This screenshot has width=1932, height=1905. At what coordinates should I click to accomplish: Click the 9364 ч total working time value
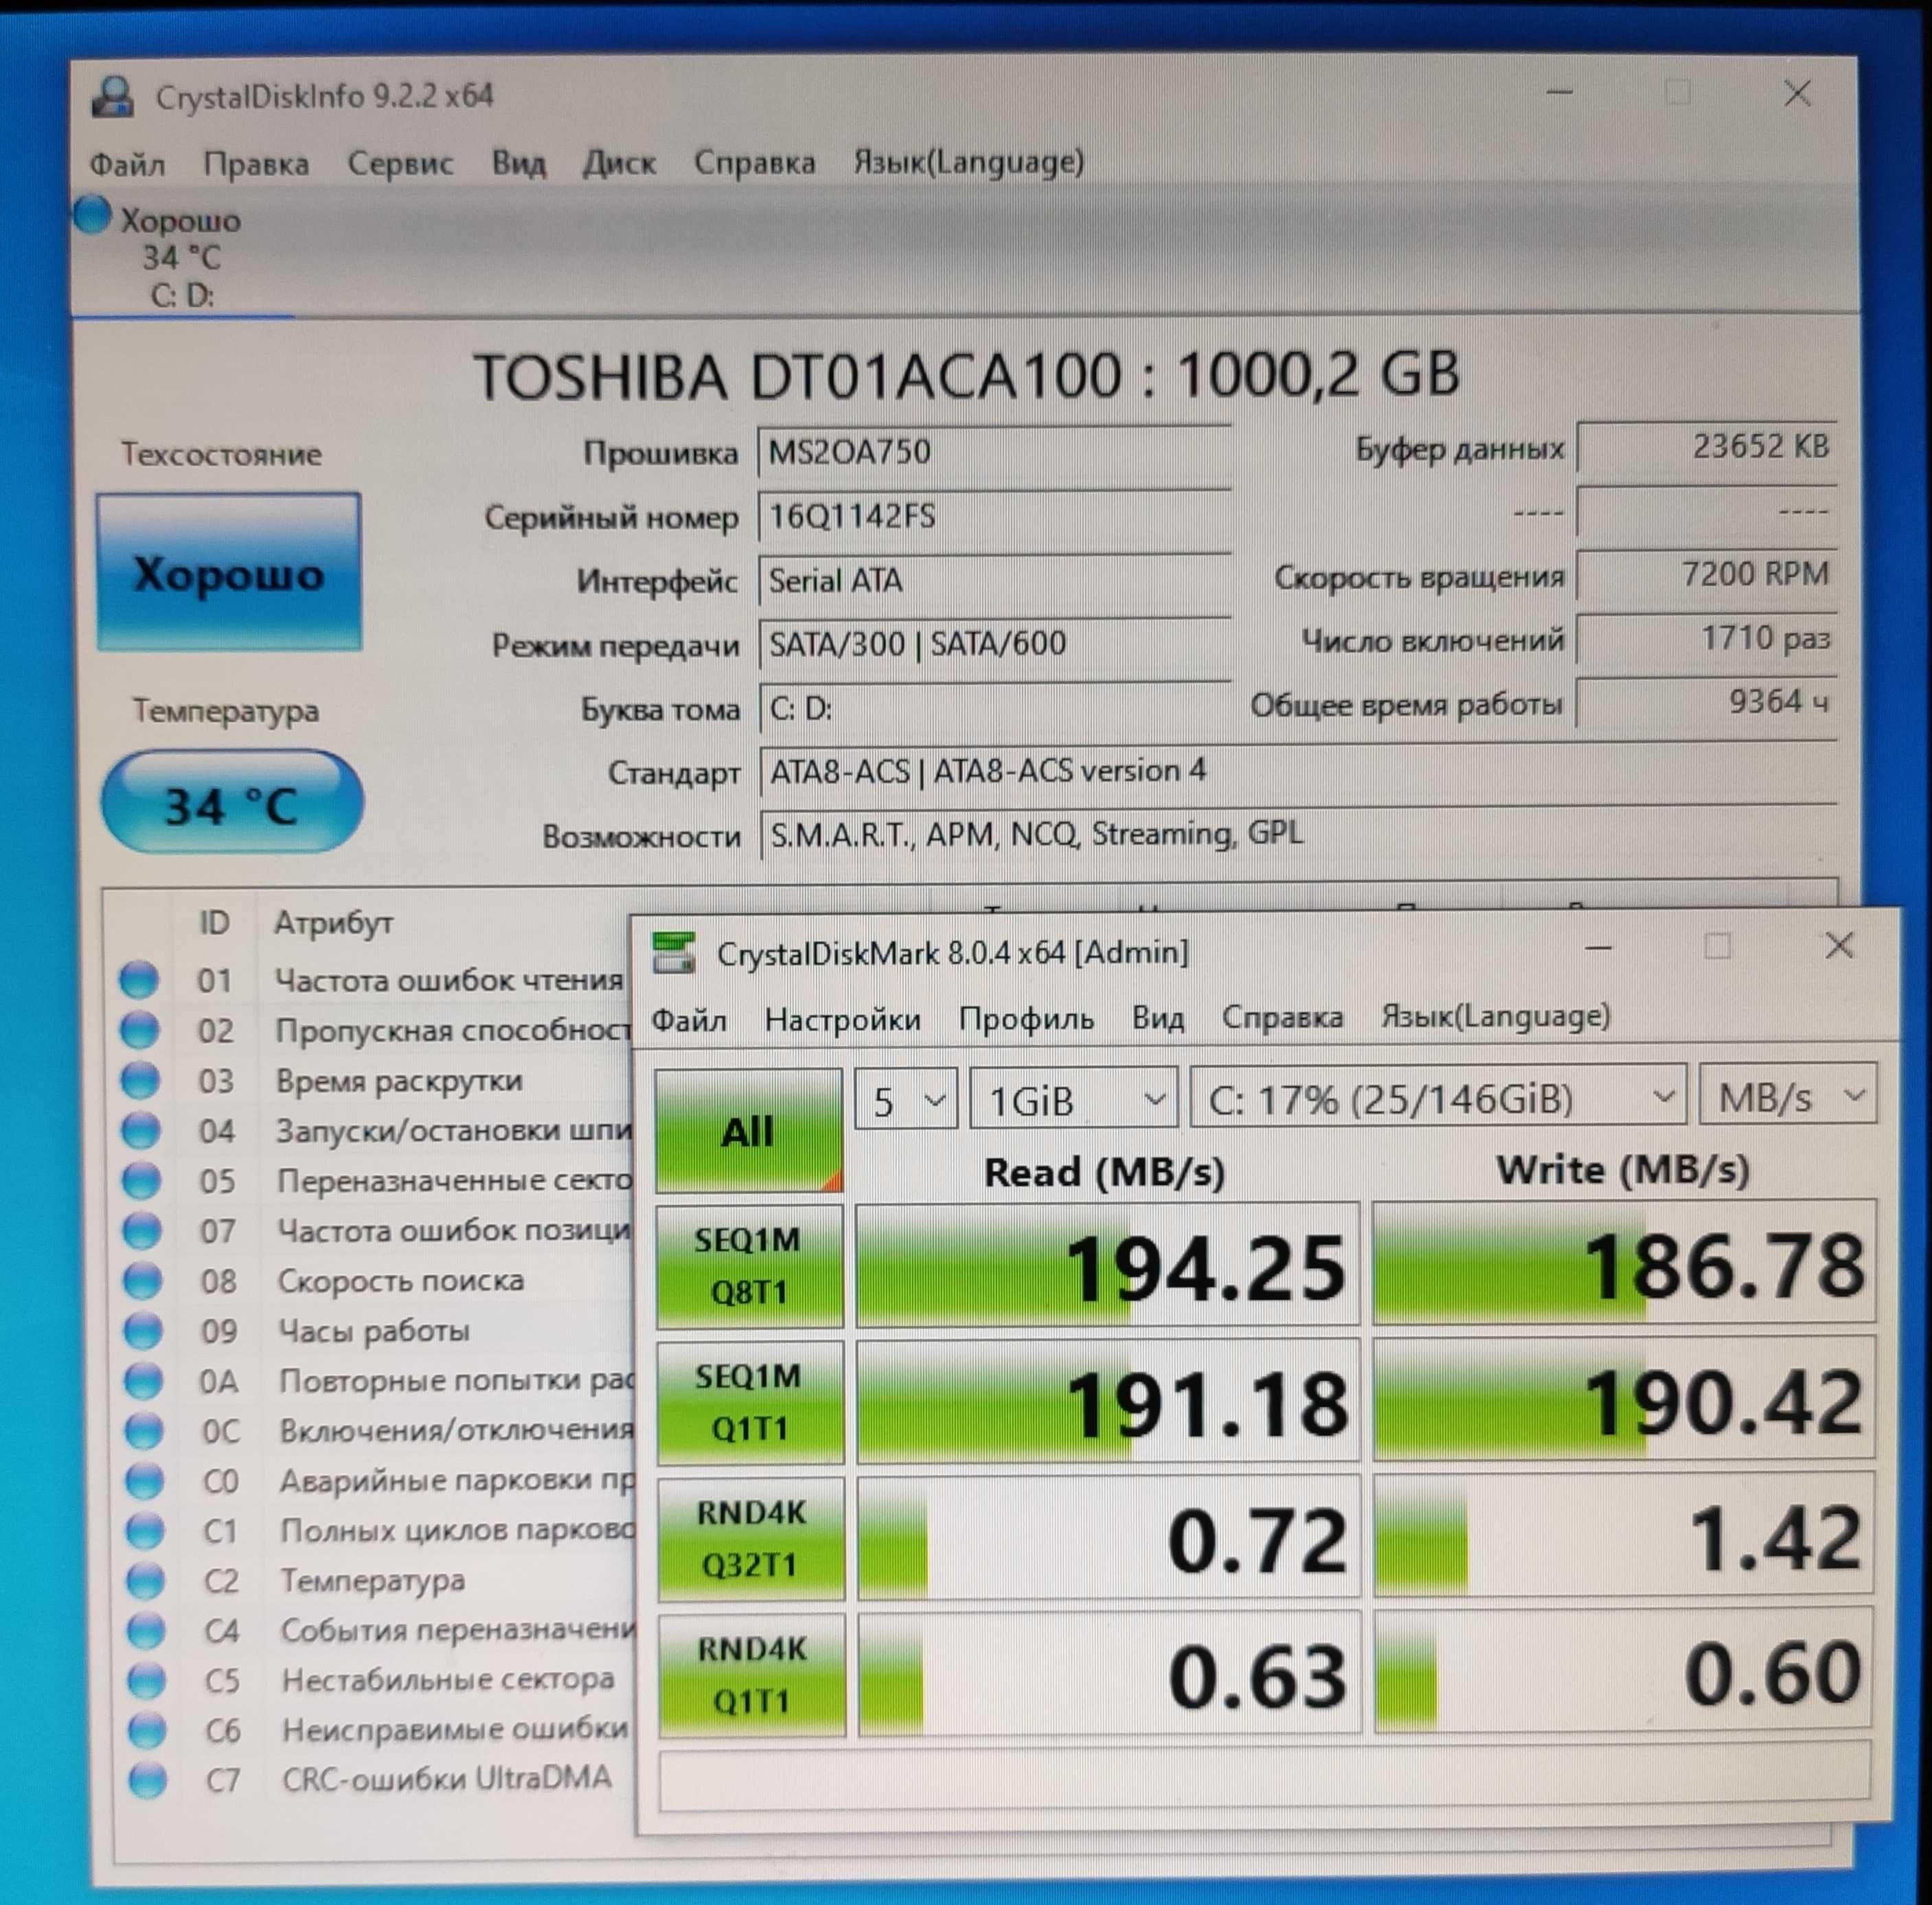point(1706,702)
